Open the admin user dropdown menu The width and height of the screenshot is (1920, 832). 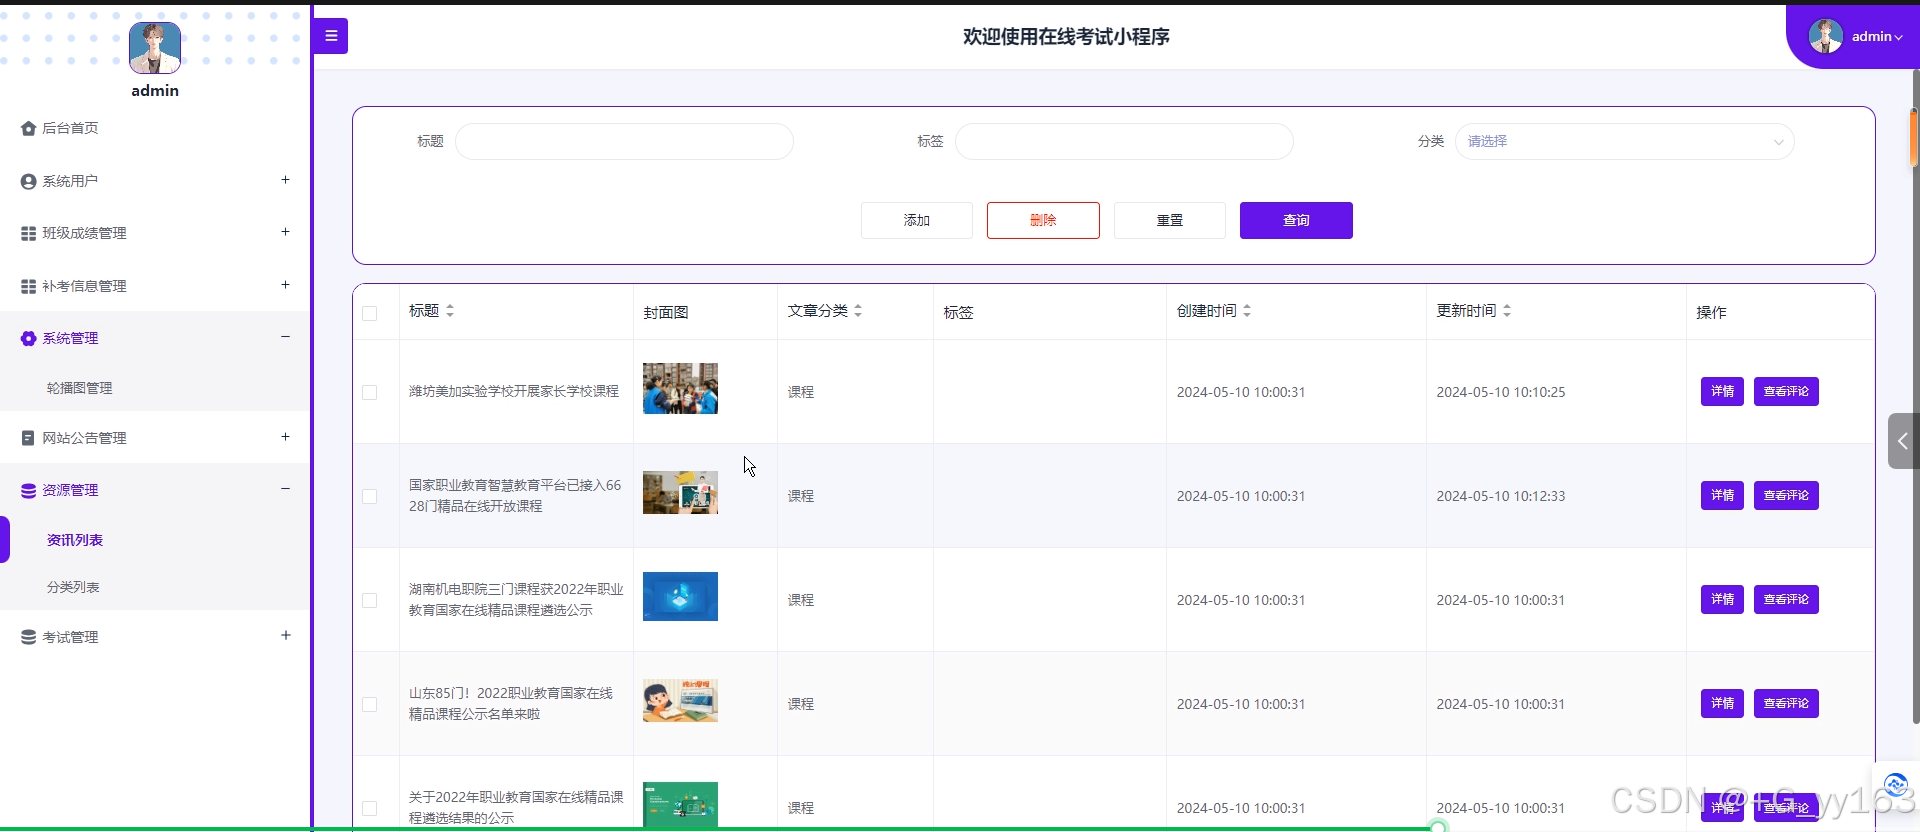(x=1877, y=36)
